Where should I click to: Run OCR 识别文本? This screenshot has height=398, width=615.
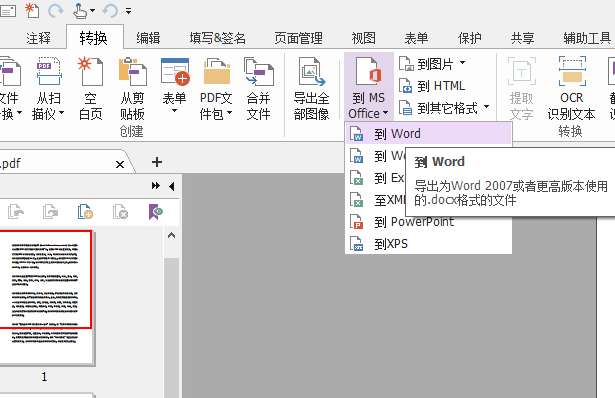(571, 89)
